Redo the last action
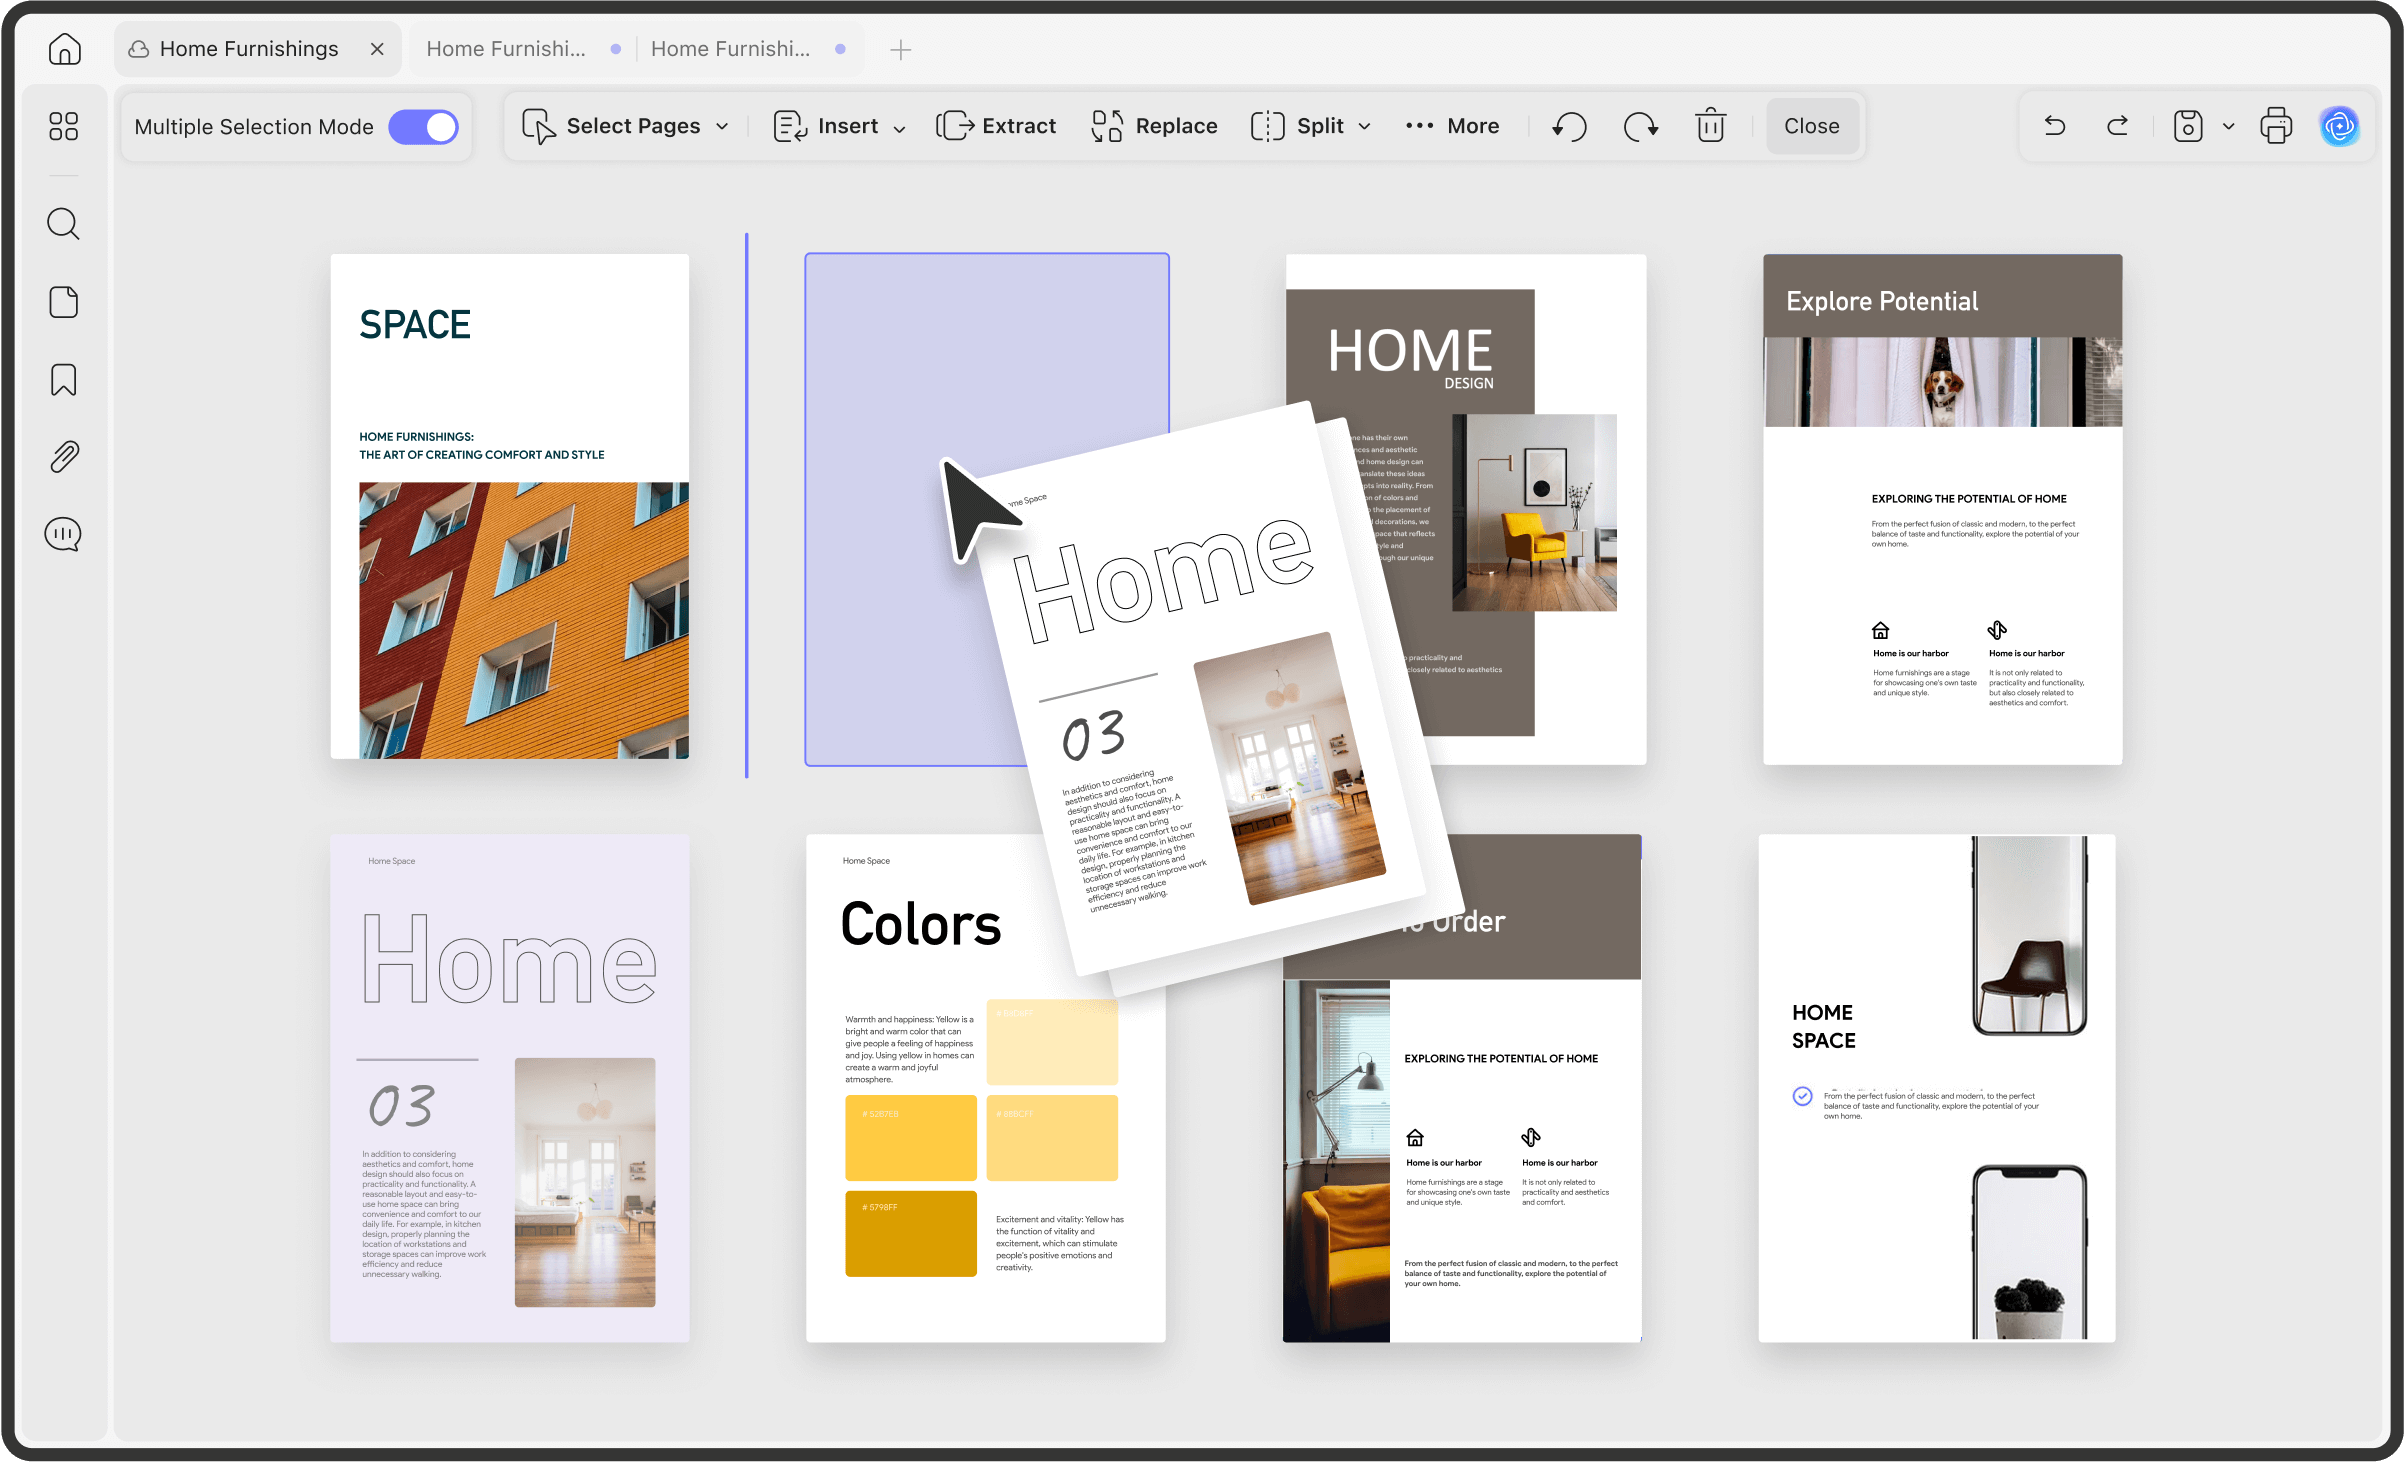The width and height of the screenshot is (2404, 1462). point(2117,126)
